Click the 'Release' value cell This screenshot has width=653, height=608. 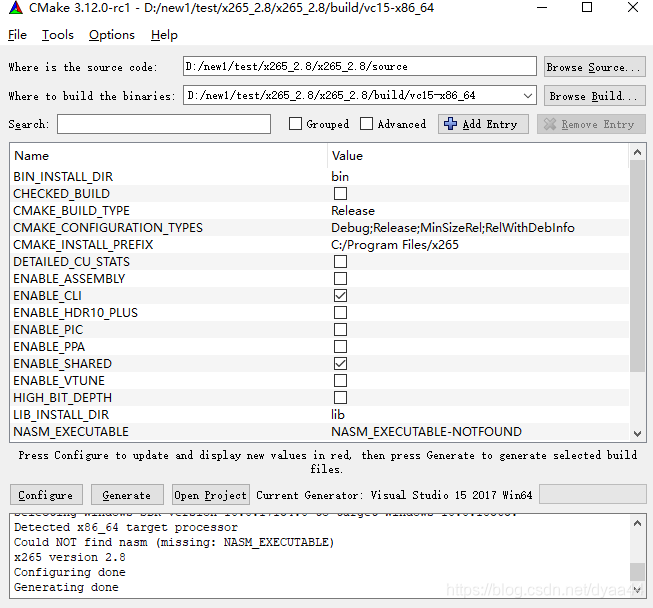coord(353,211)
